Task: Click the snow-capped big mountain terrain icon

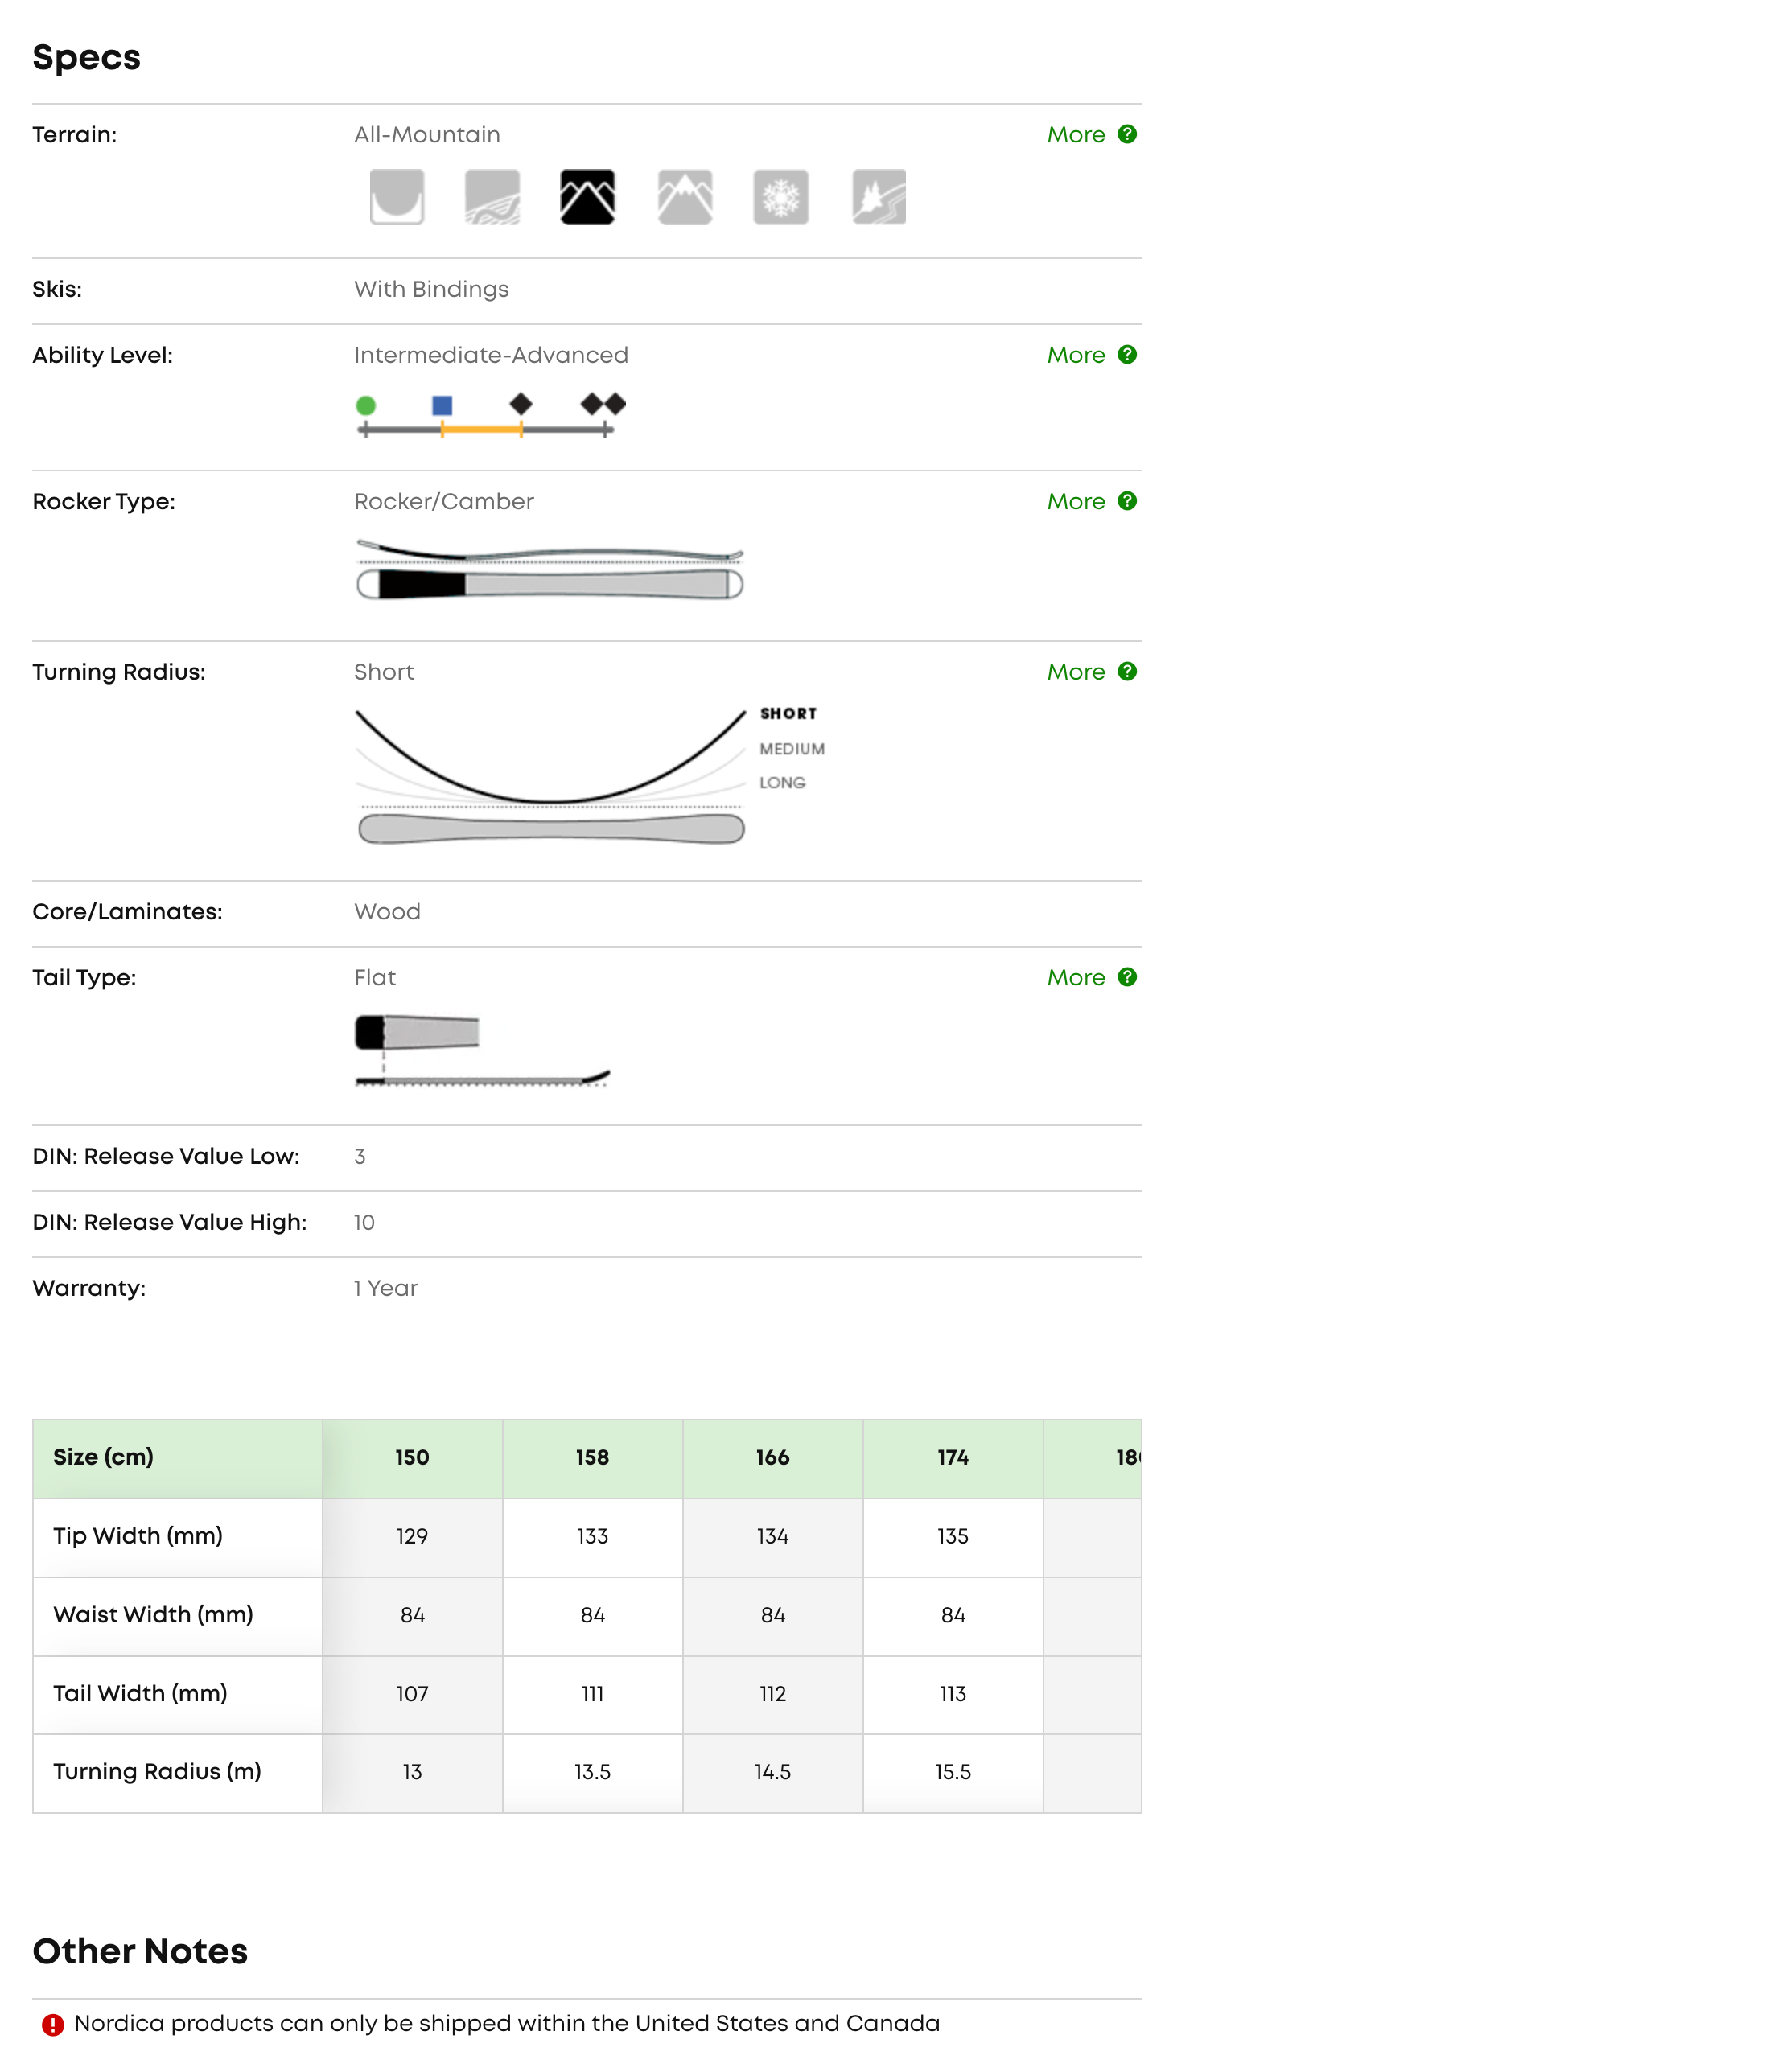Action: (684, 196)
